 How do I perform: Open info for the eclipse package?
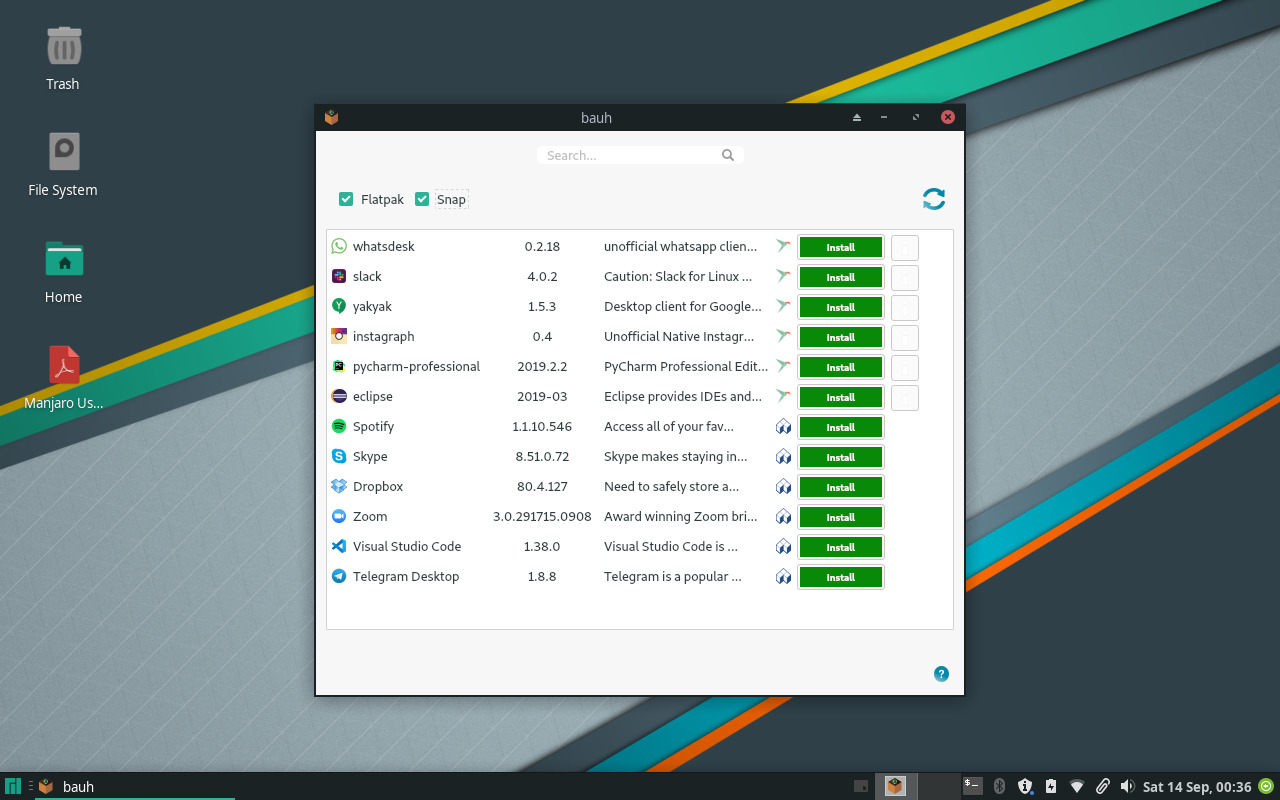pos(904,397)
